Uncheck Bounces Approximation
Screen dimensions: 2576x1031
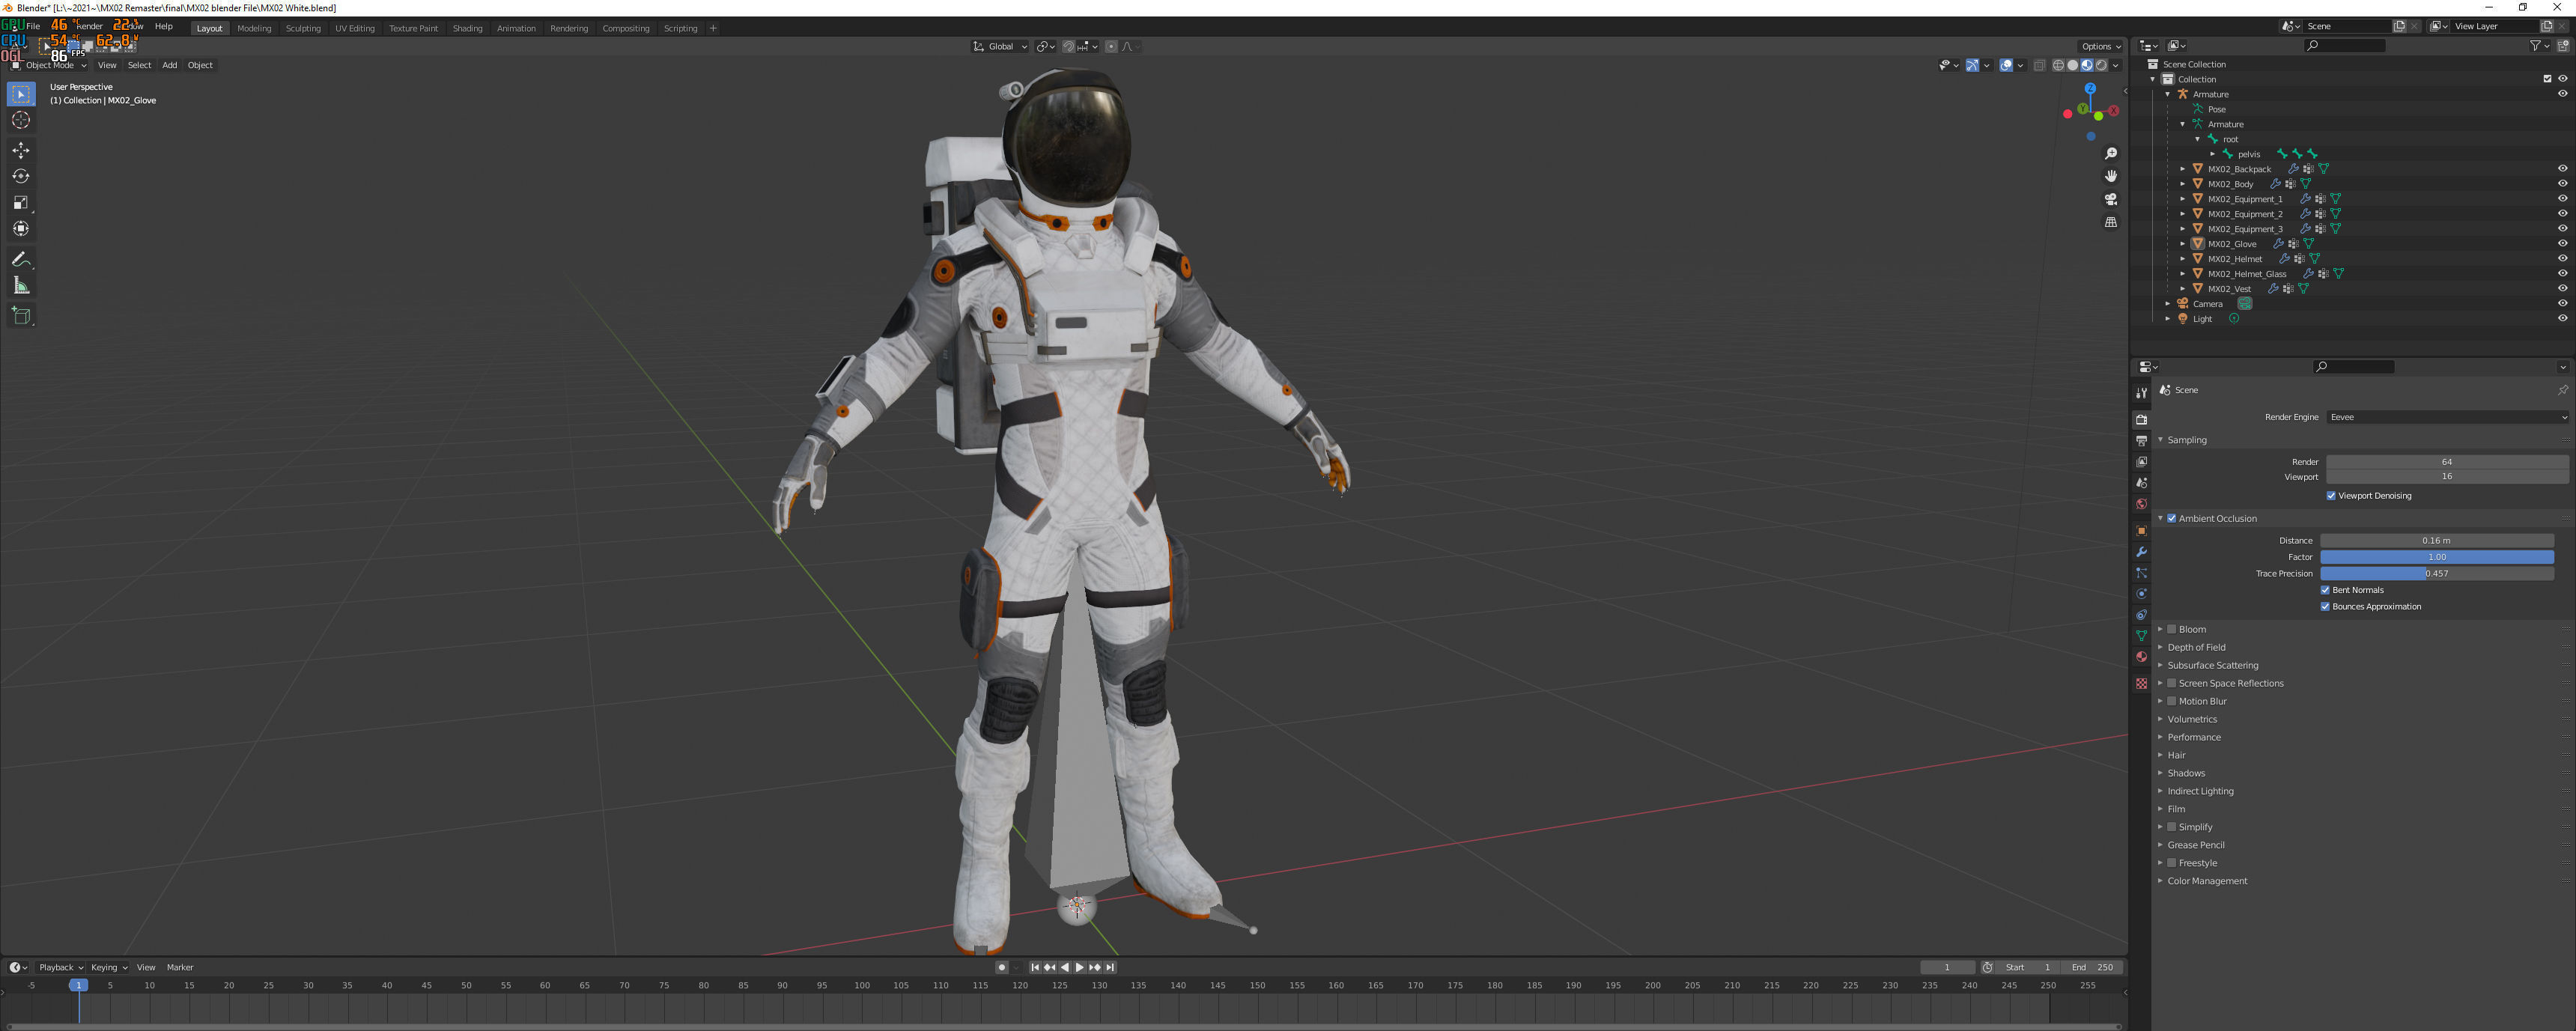tap(2325, 607)
